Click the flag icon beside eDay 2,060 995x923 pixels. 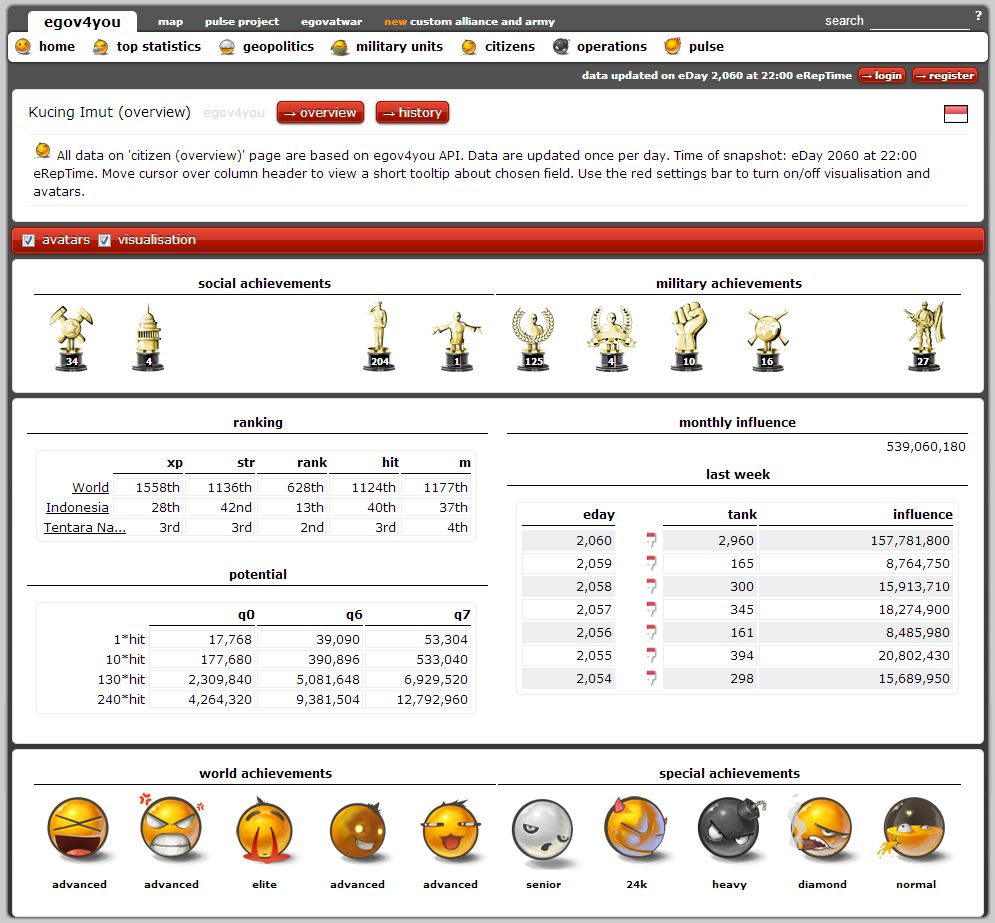651,541
